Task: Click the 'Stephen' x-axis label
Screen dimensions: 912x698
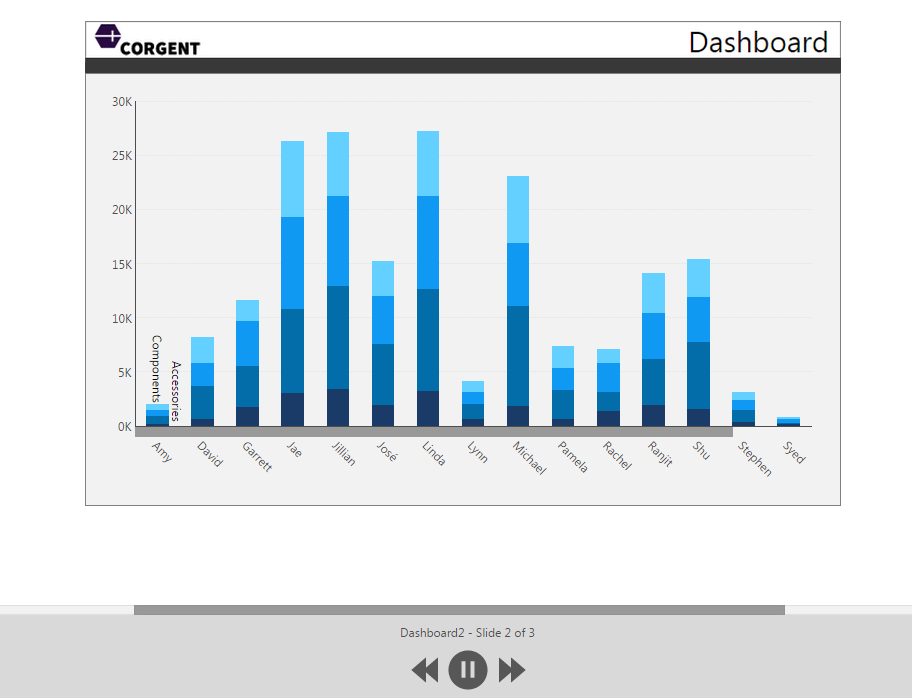Action: pyautogui.click(x=754, y=459)
